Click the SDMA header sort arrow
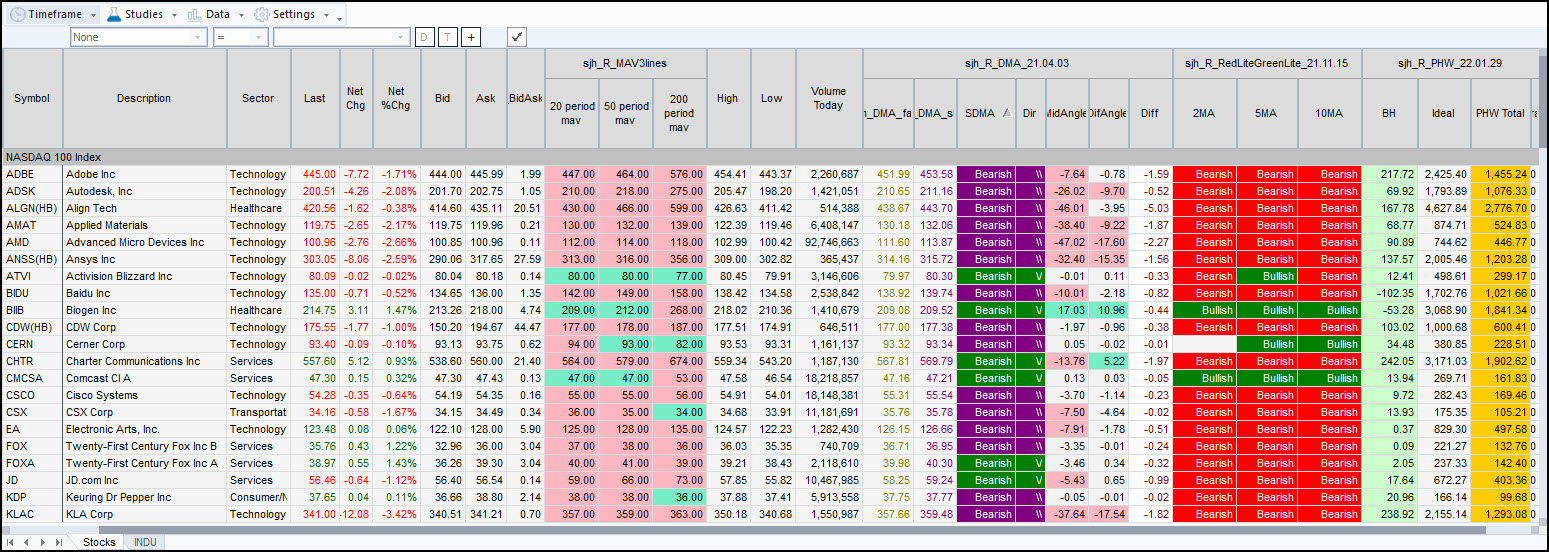The image size is (1549, 552). coord(1007,113)
